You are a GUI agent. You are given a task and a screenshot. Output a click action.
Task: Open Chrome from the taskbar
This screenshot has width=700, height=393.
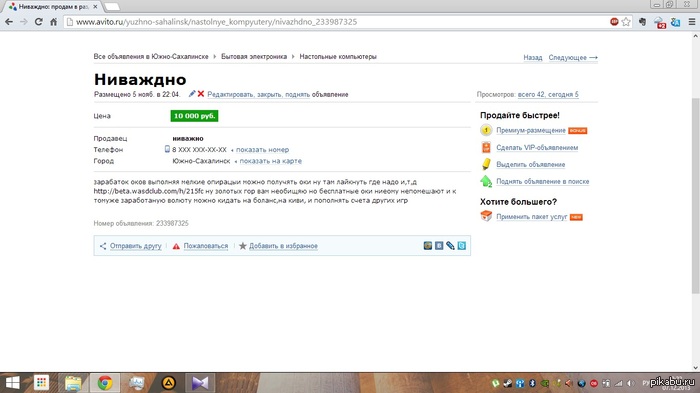[105, 383]
